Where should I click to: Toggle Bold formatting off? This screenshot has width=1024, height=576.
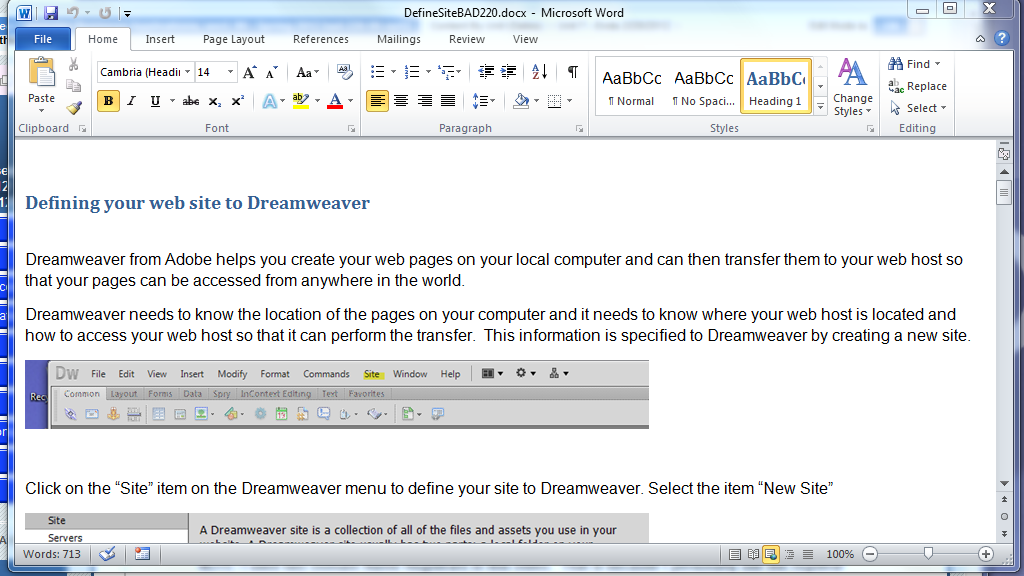pos(108,101)
